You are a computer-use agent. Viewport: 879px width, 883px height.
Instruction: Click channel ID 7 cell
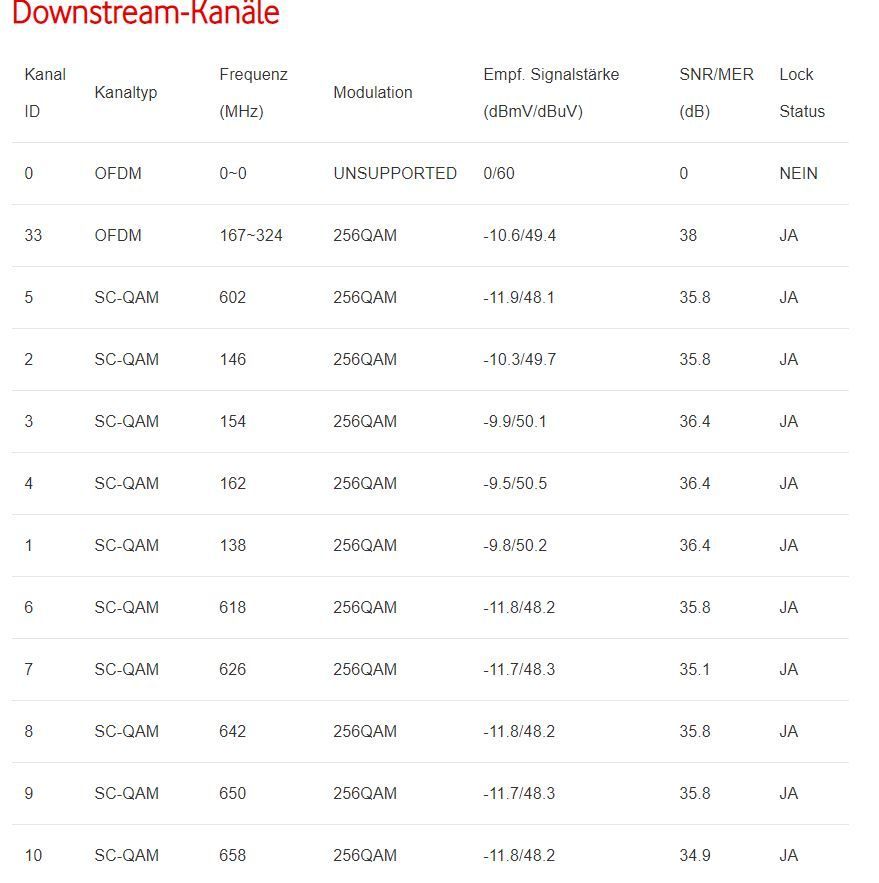pyautogui.click(x=29, y=669)
